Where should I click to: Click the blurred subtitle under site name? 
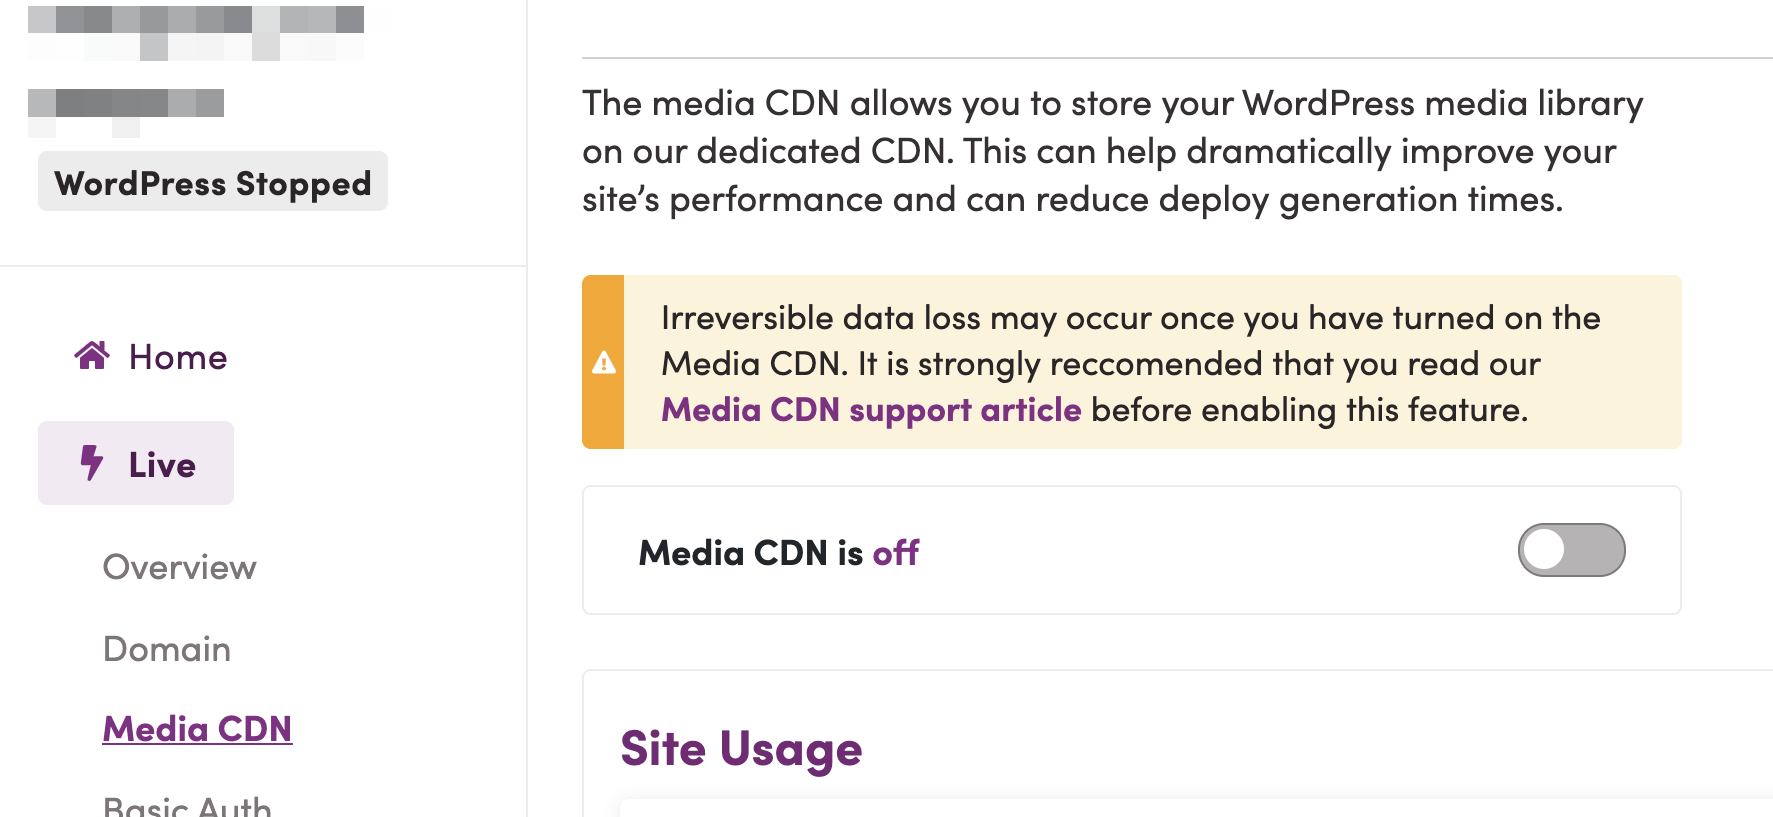[x=126, y=112]
